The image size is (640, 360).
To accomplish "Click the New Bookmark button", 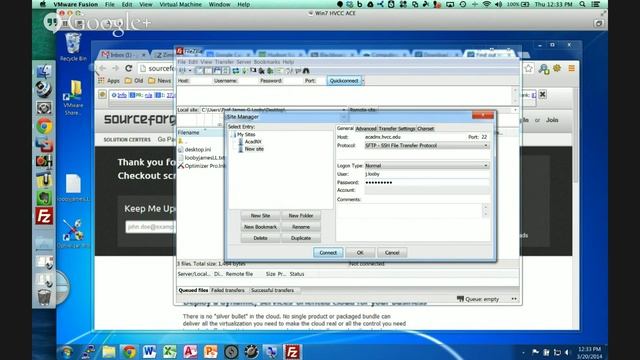I will [x=260, y=227].
